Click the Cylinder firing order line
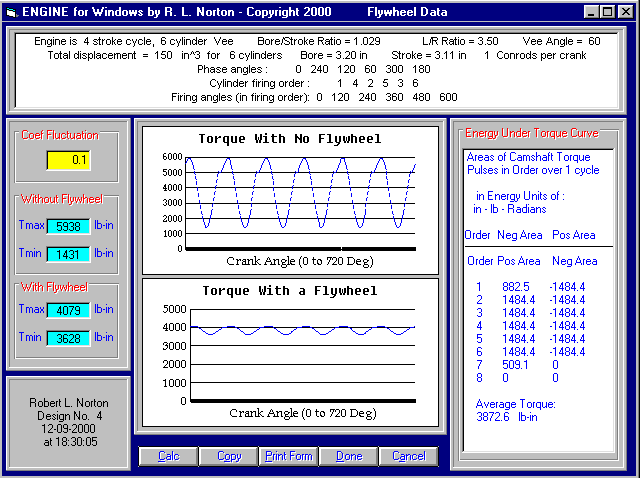The width and height of the screenshot is (640, 478). [314, 83]
